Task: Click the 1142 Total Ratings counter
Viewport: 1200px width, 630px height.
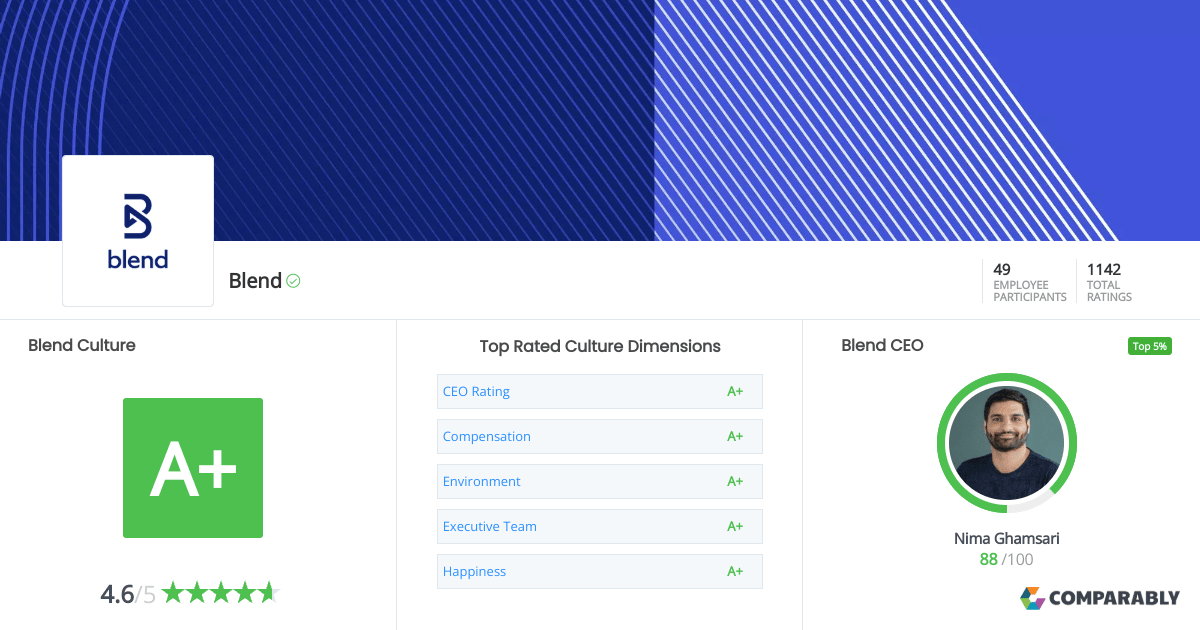Action: coord(1108,281)
